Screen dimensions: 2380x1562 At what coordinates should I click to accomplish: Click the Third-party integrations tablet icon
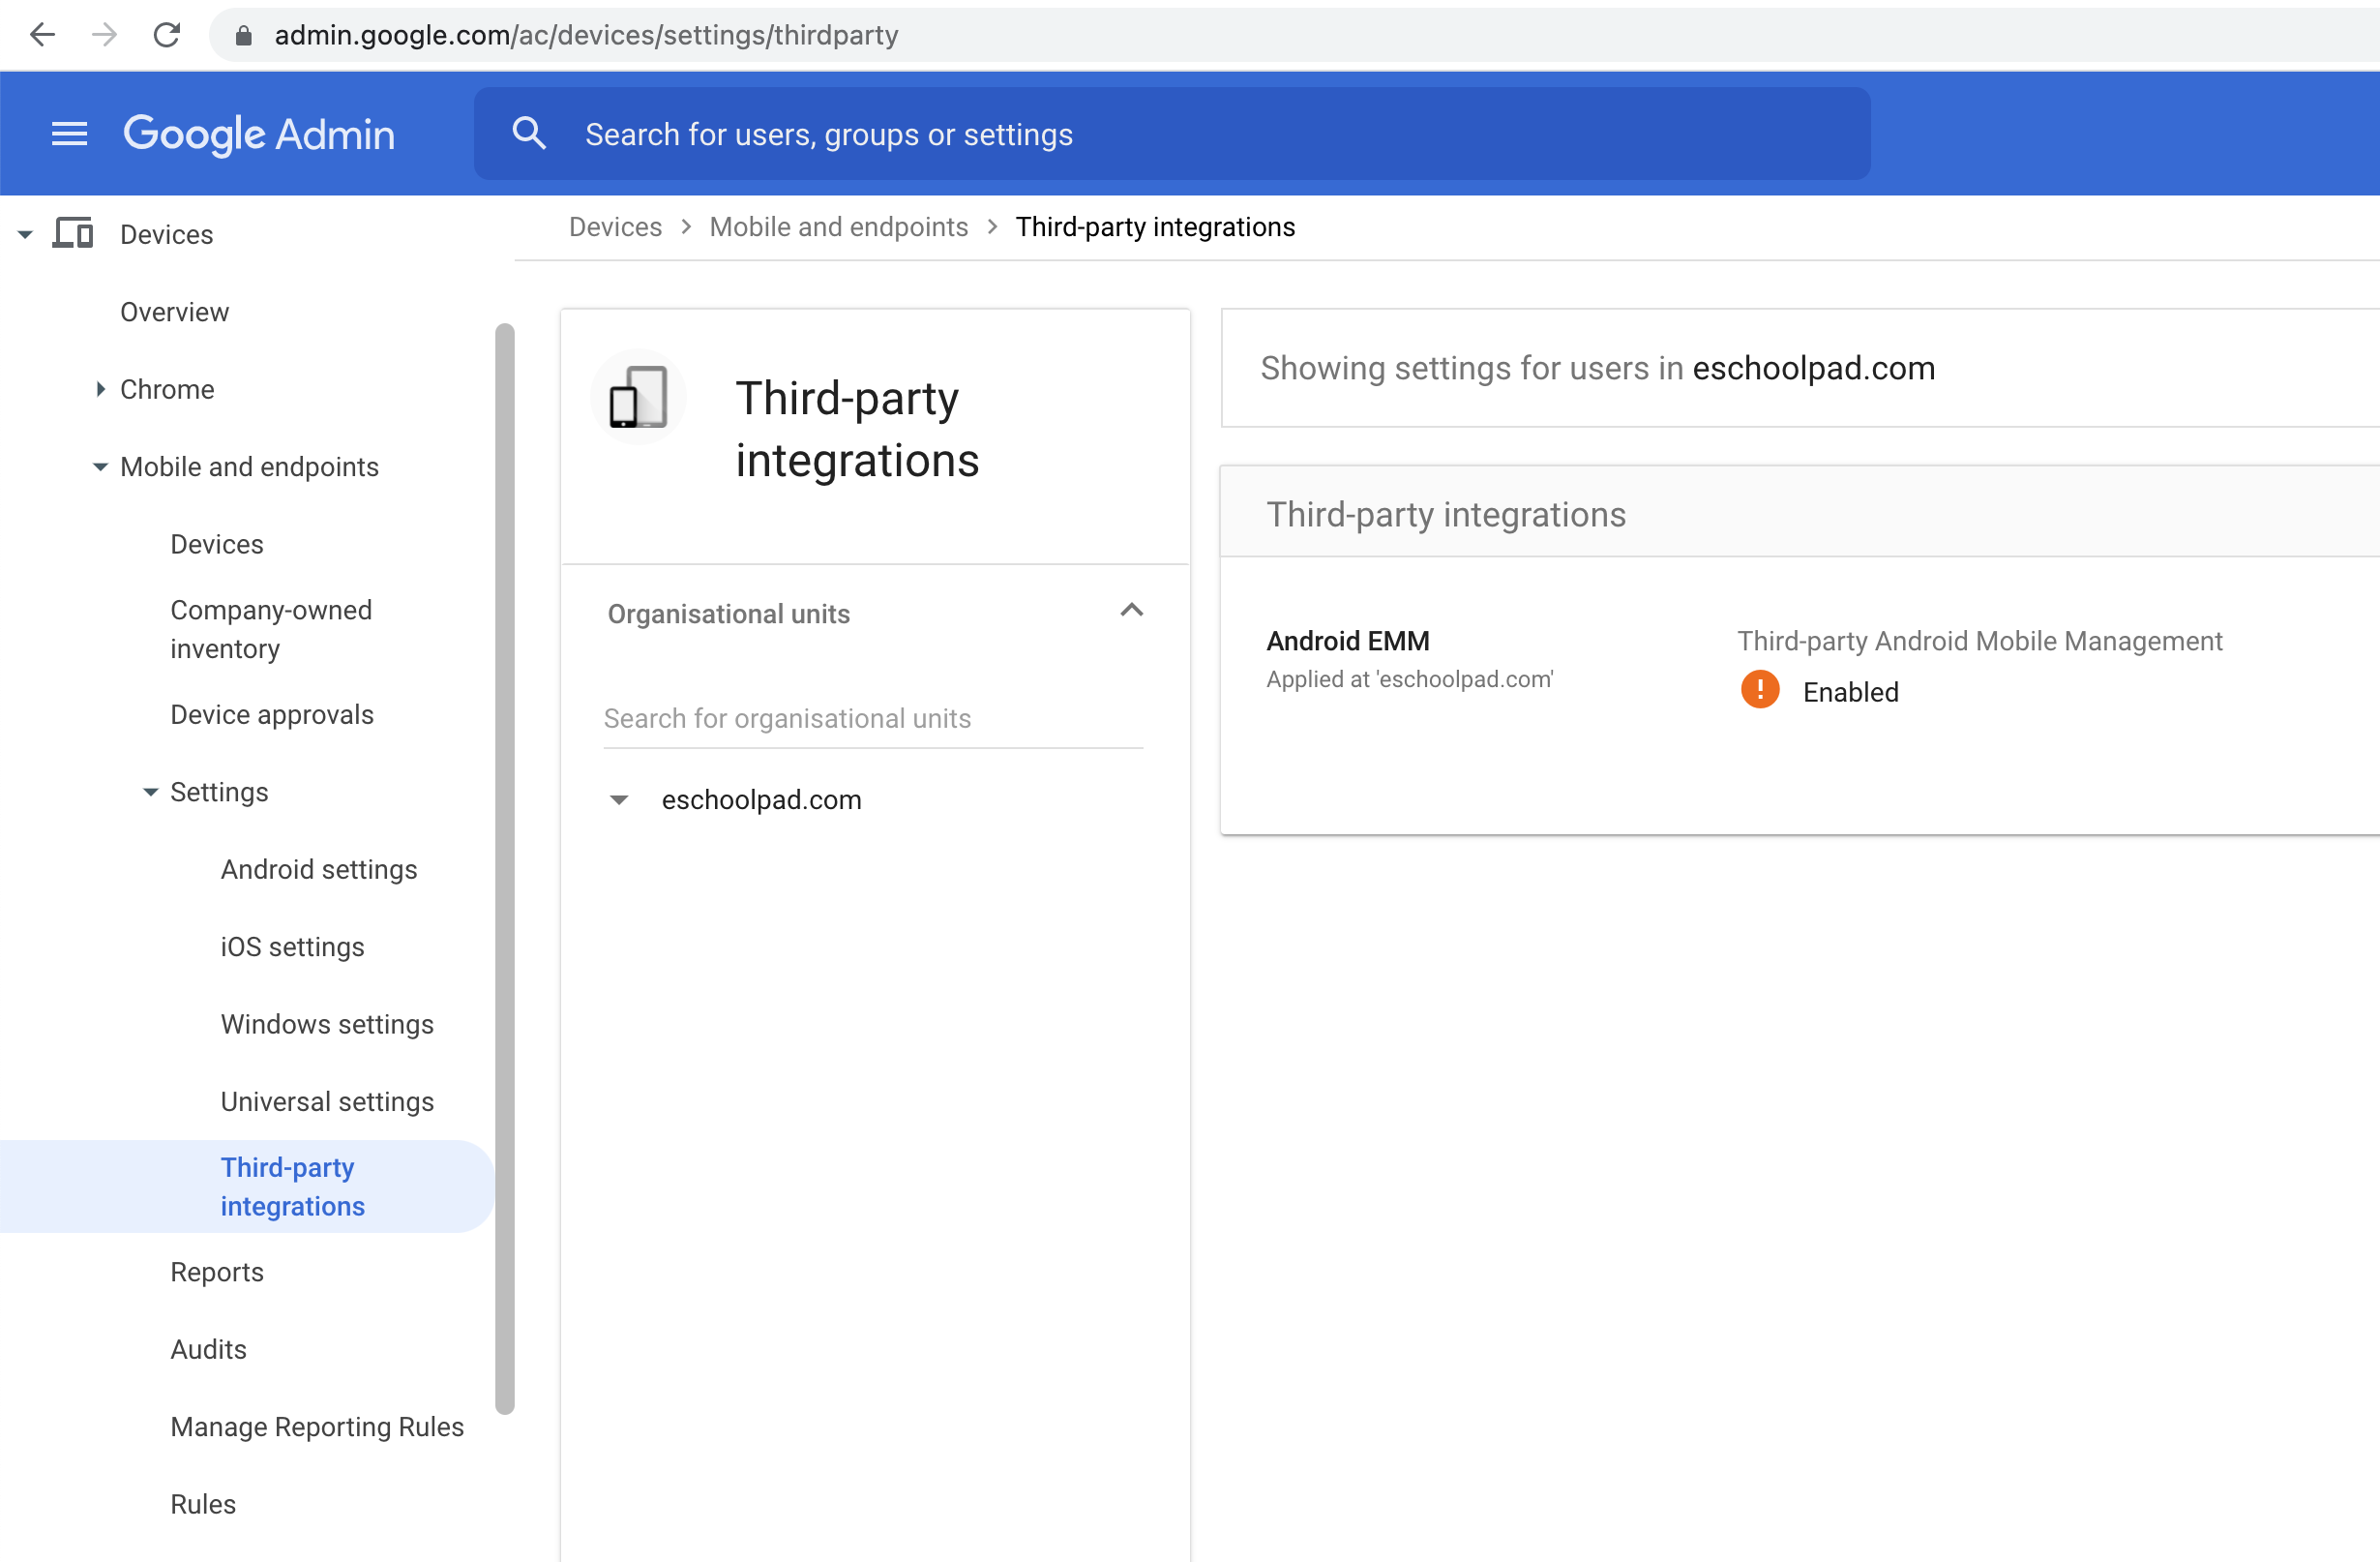(x=638, y=396)
